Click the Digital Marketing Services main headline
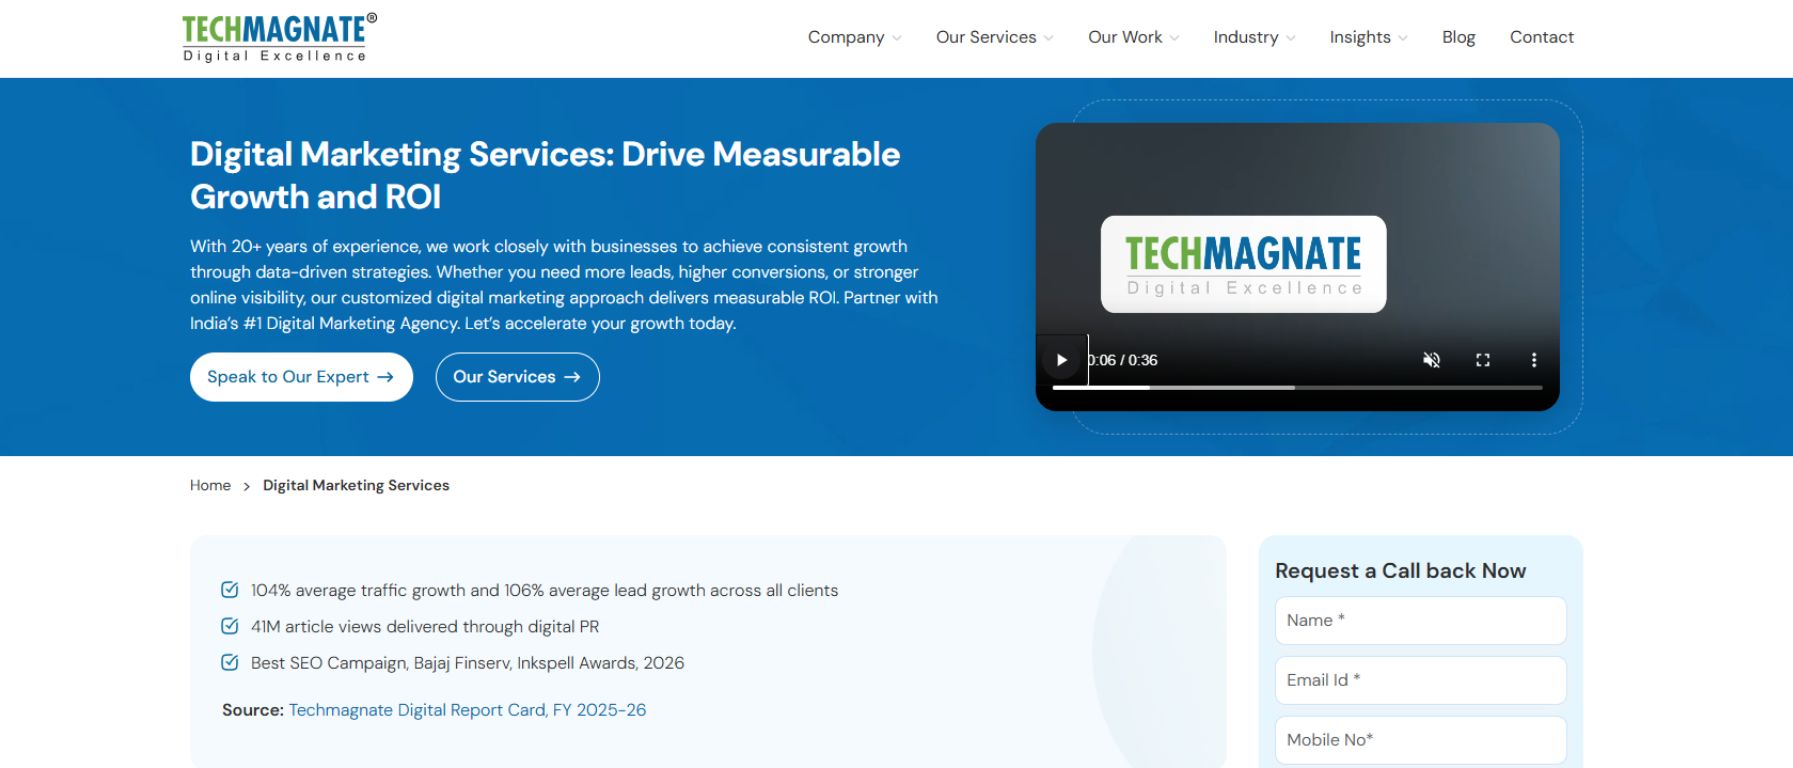Viewport: 1793px width, 768px height. point(545,175)
